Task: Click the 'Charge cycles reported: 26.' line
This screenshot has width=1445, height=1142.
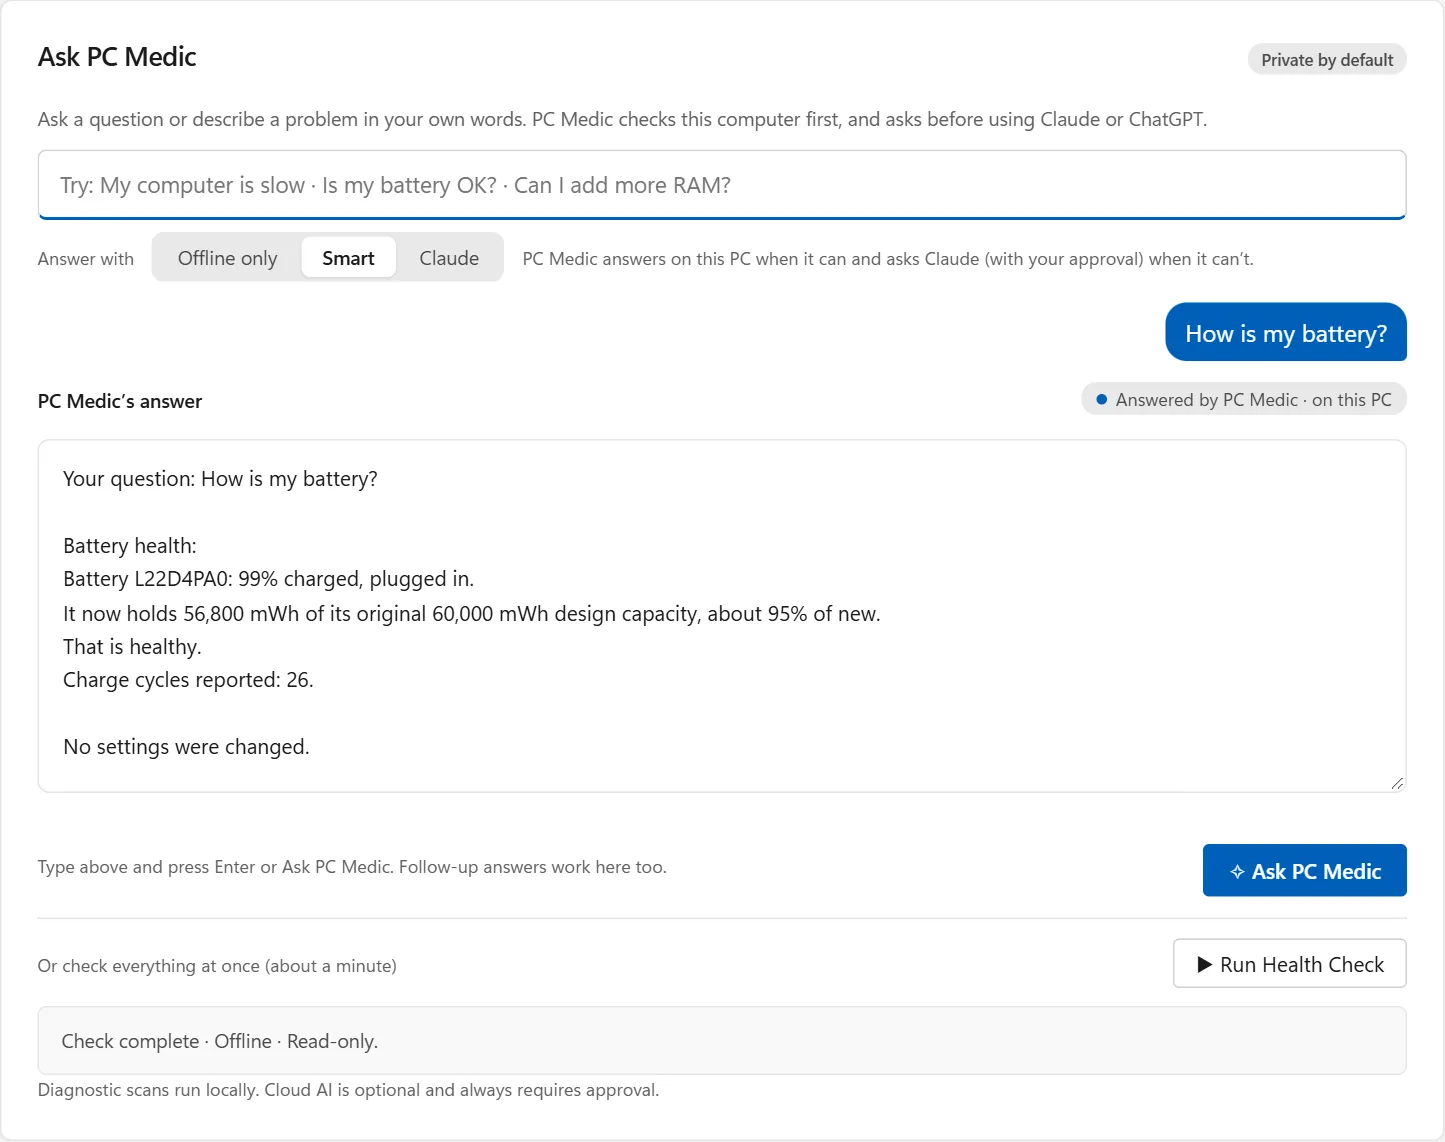Action: (188, 680)
